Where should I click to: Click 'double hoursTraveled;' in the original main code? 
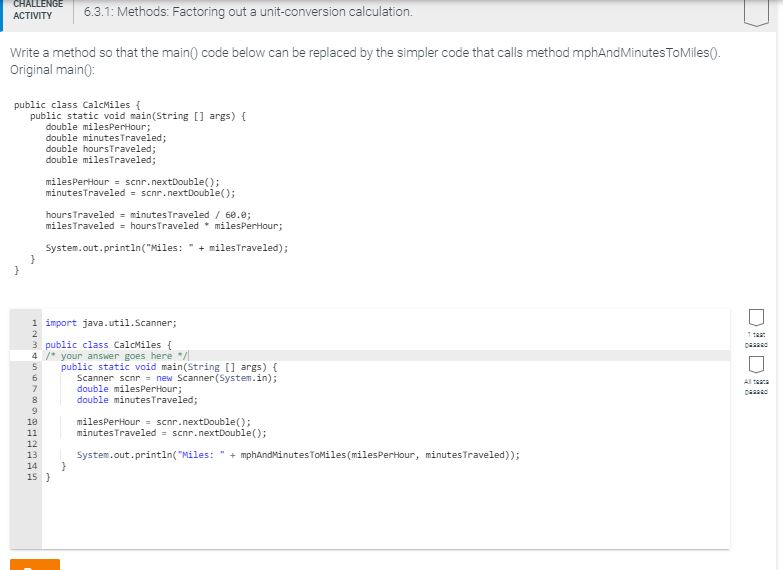click(101, 149)
